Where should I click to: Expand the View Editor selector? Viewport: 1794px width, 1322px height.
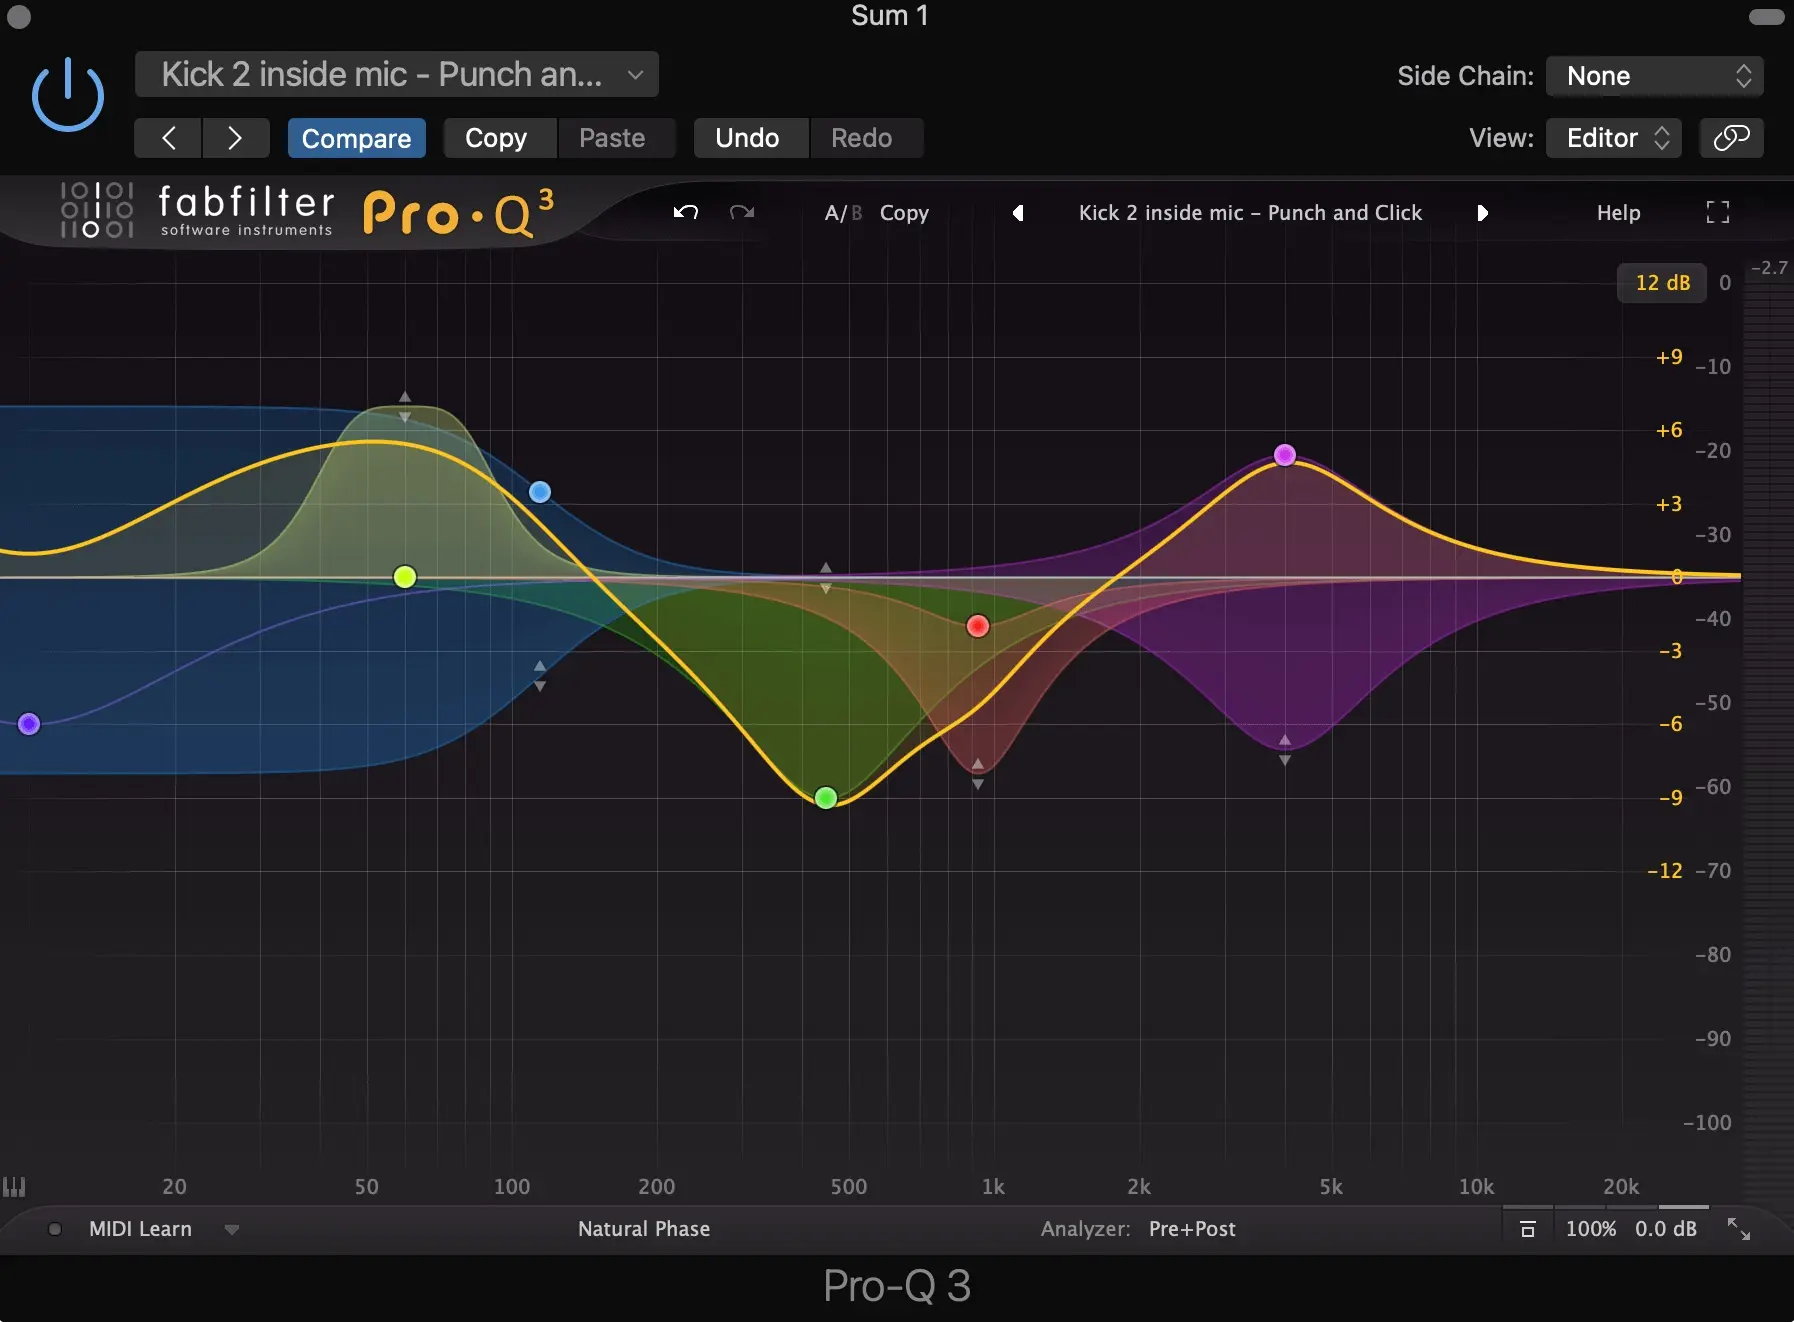coord(1613,138)
